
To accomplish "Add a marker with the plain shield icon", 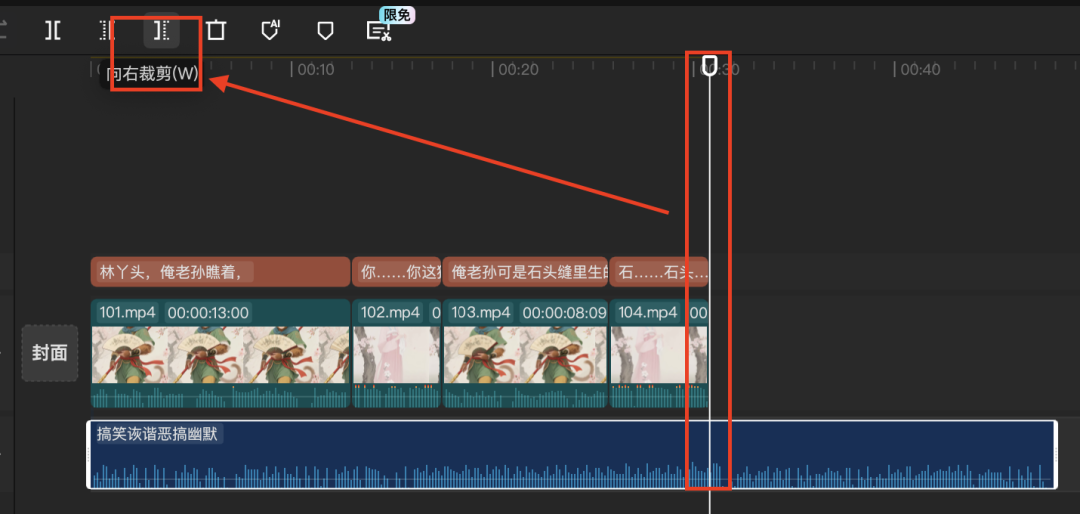I will (325, 31).
